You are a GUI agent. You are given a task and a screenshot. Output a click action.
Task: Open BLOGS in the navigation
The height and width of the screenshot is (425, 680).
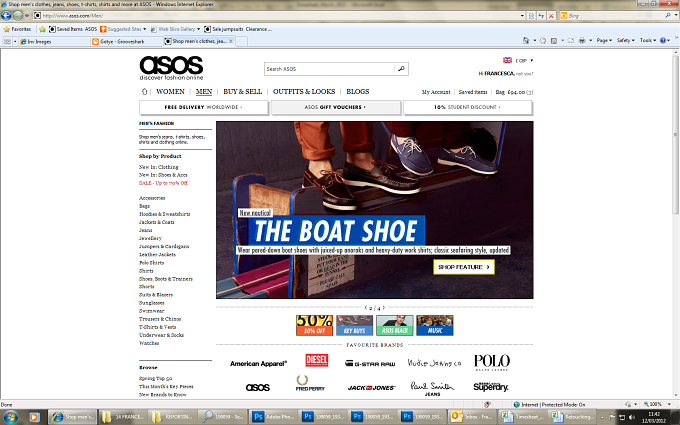click(358, 92)
